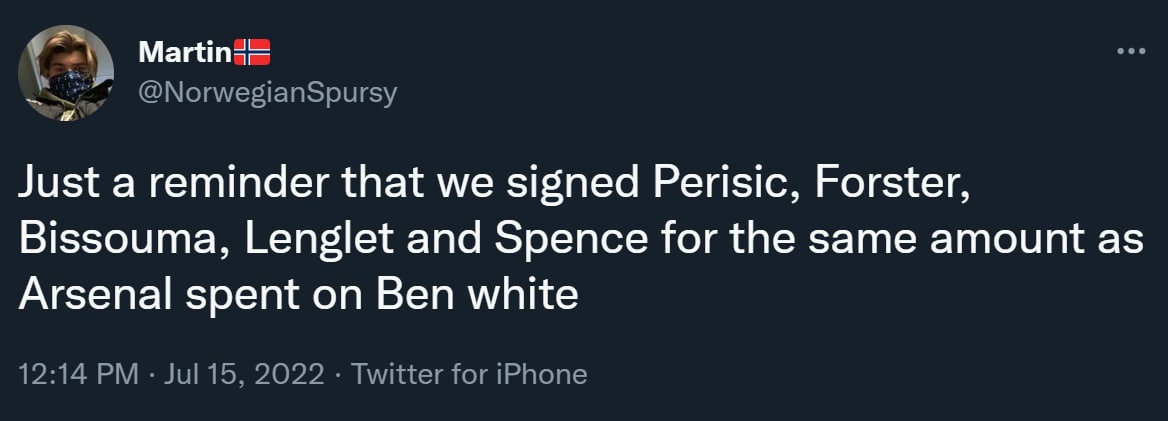This screenshot has width=1168, height=421.
Task: Click Martin's profile avatar photo
Action: pos(66,73)
